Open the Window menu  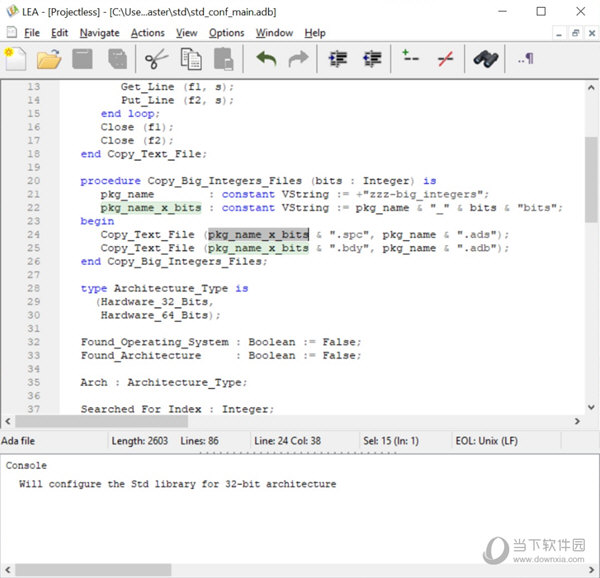pyautogui.click(x=274, y=33)
